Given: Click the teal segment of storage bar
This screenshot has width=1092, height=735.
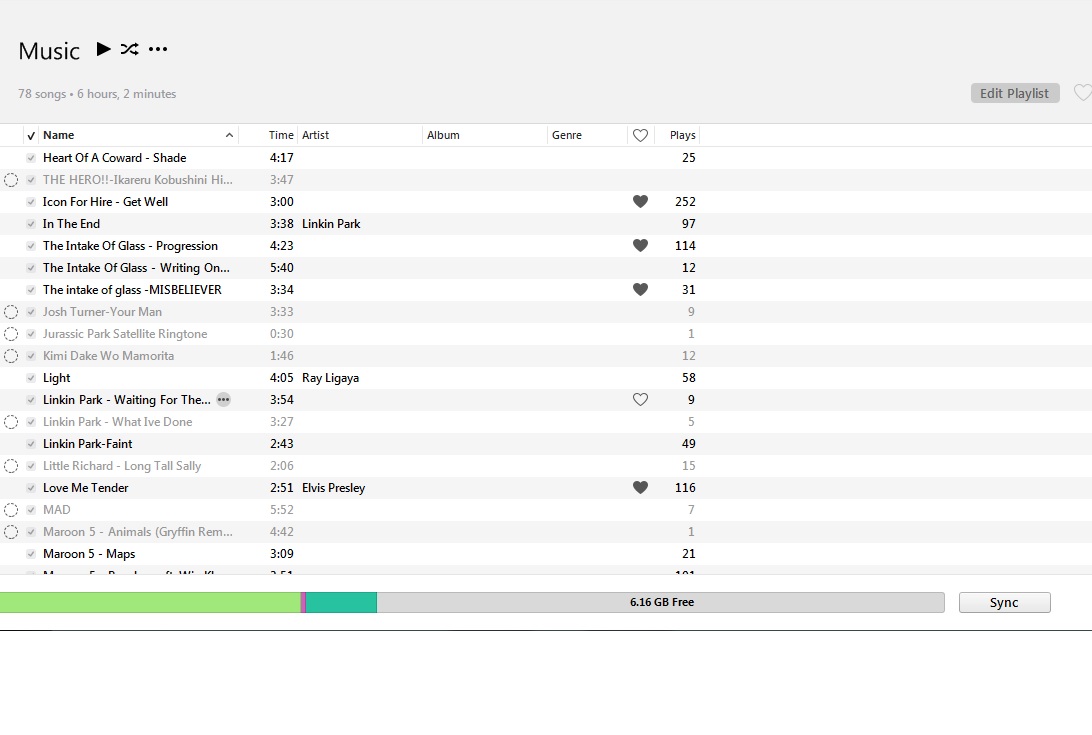Looking at the screenshot, I should pos(341,603).
